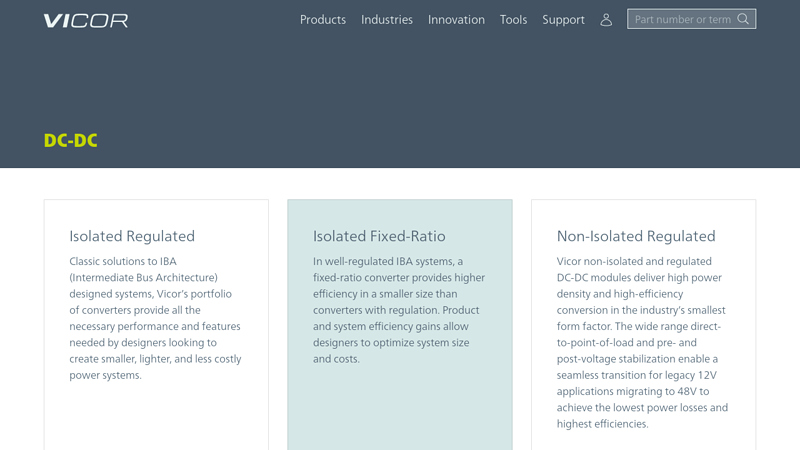Viewport: 800px width, 450px height.
Task: Click the Vicor logo
Action: coord(86,20)
